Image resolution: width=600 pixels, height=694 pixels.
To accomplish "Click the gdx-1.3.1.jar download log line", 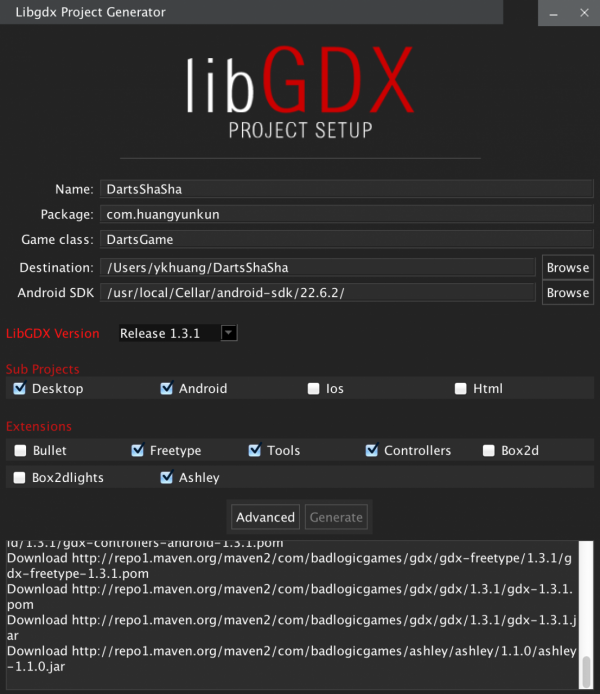I will tap(292, 628).
